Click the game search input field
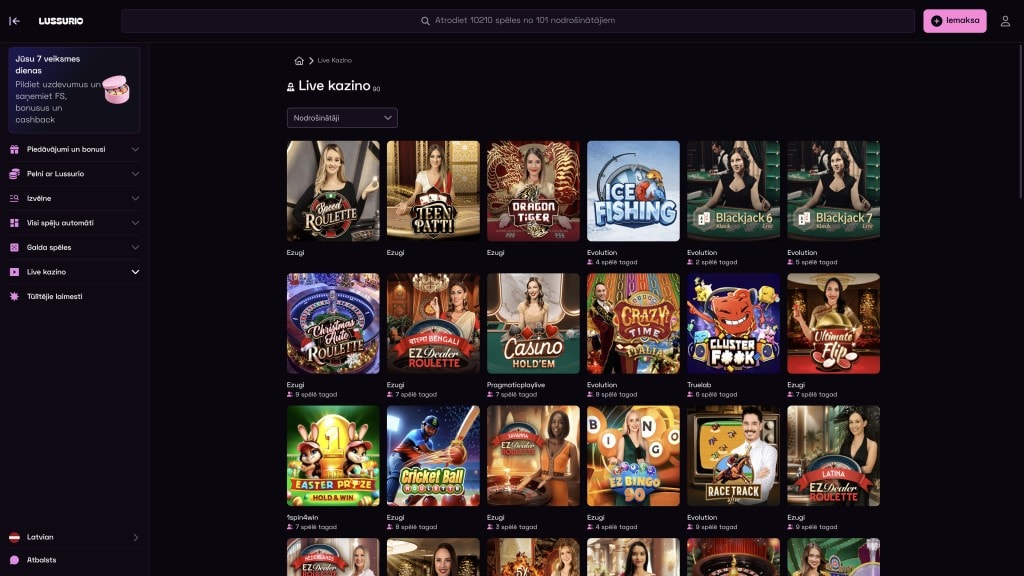 coord(518,21)
